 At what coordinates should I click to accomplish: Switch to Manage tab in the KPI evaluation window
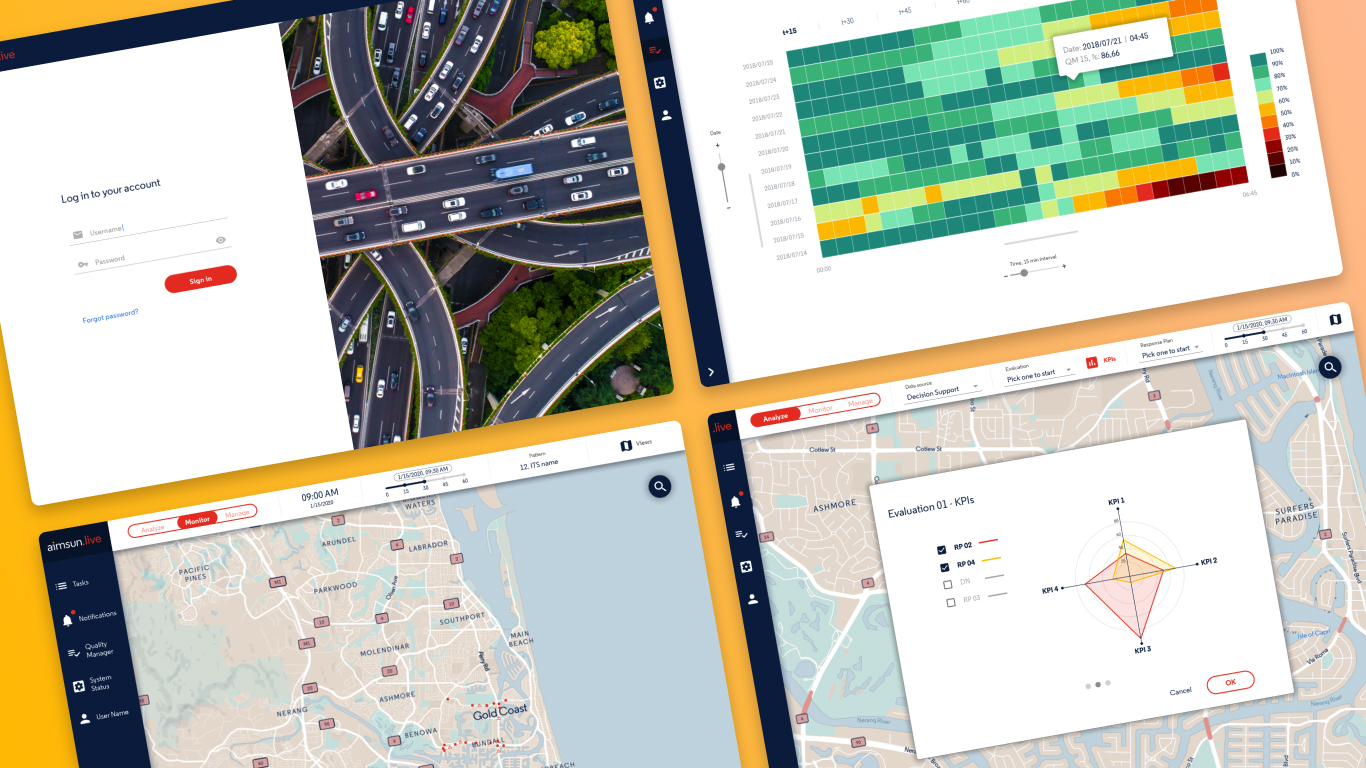click(860, 402)
